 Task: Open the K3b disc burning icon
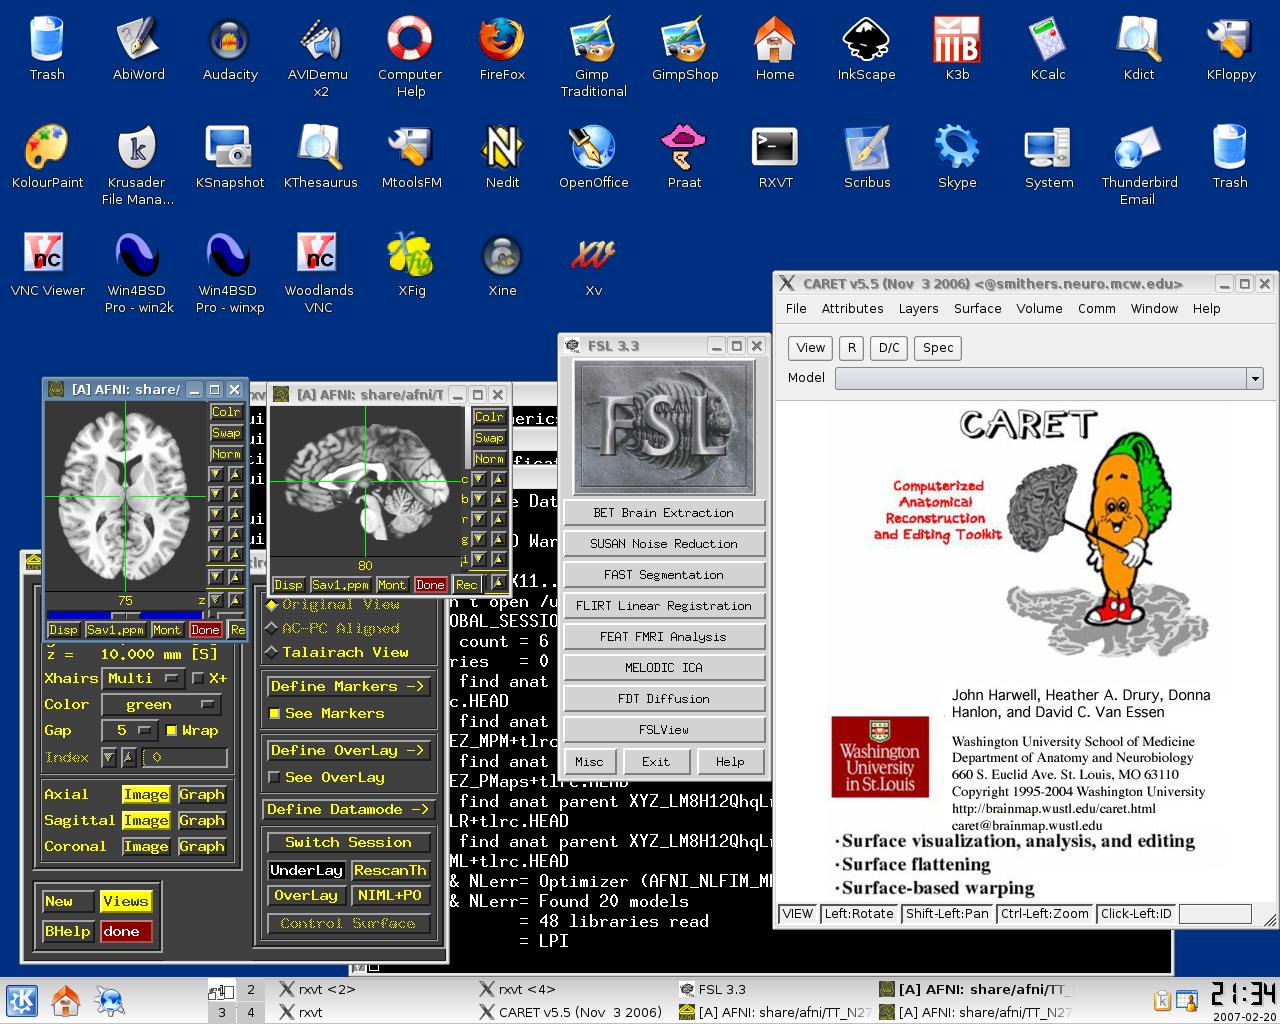957,48
